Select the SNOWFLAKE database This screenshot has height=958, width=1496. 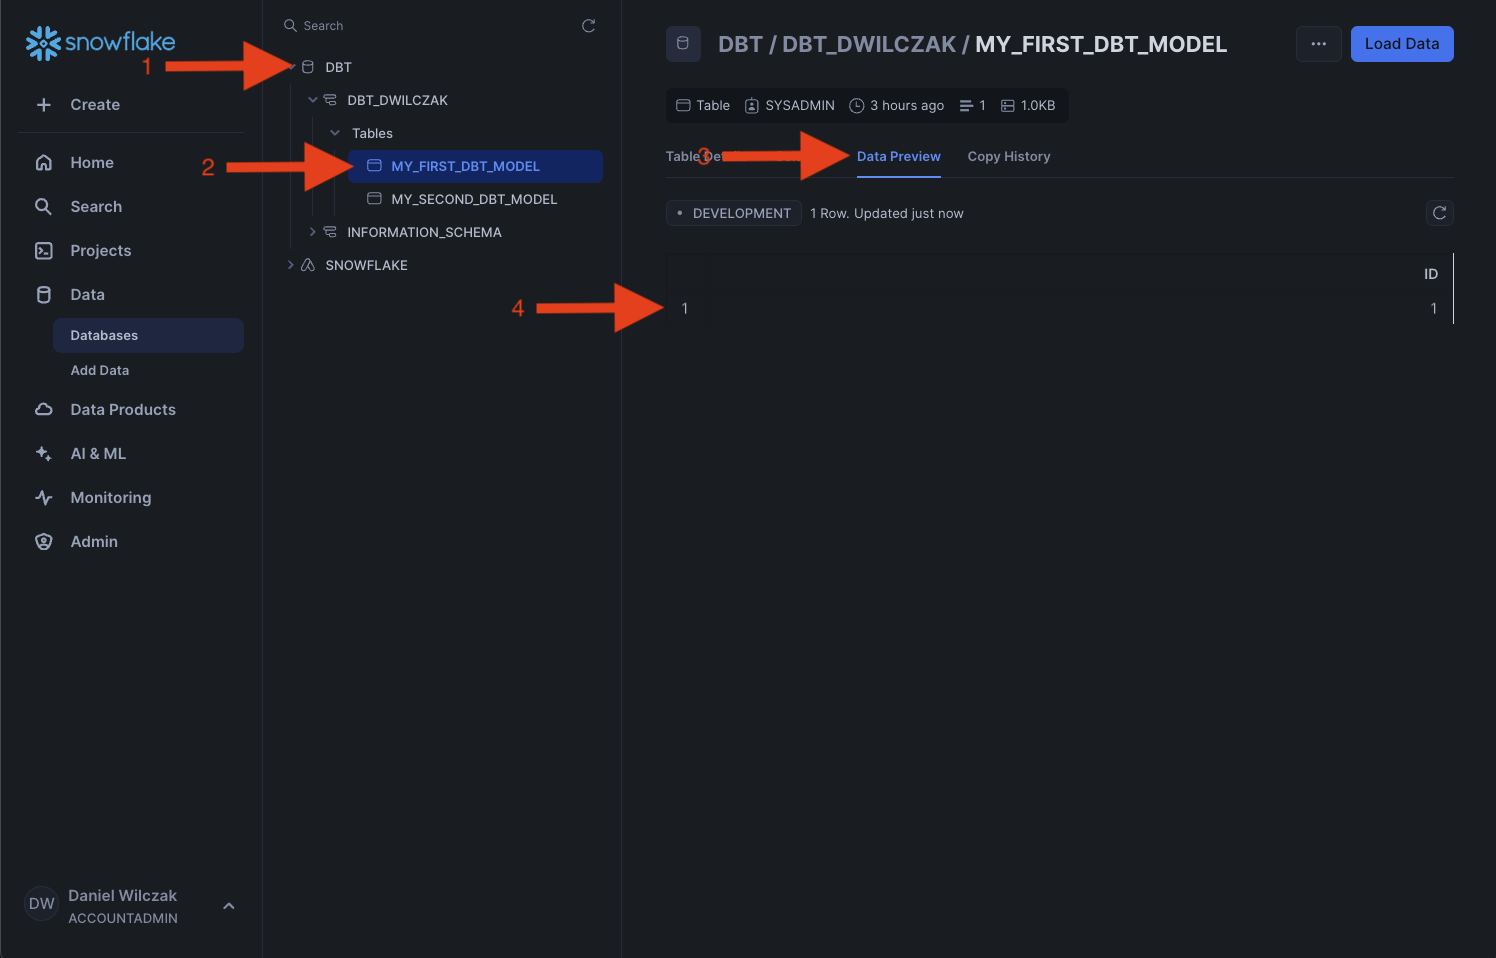point(366,265)
